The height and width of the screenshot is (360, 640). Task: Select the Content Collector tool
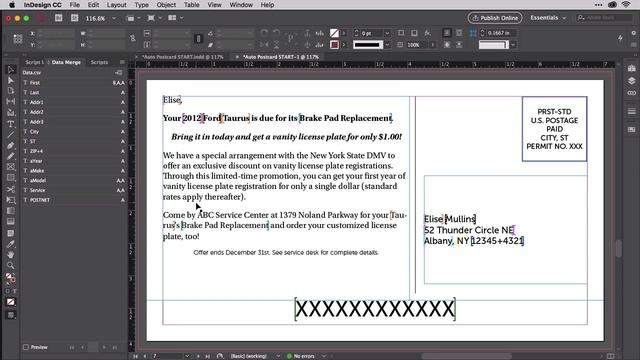11,113
